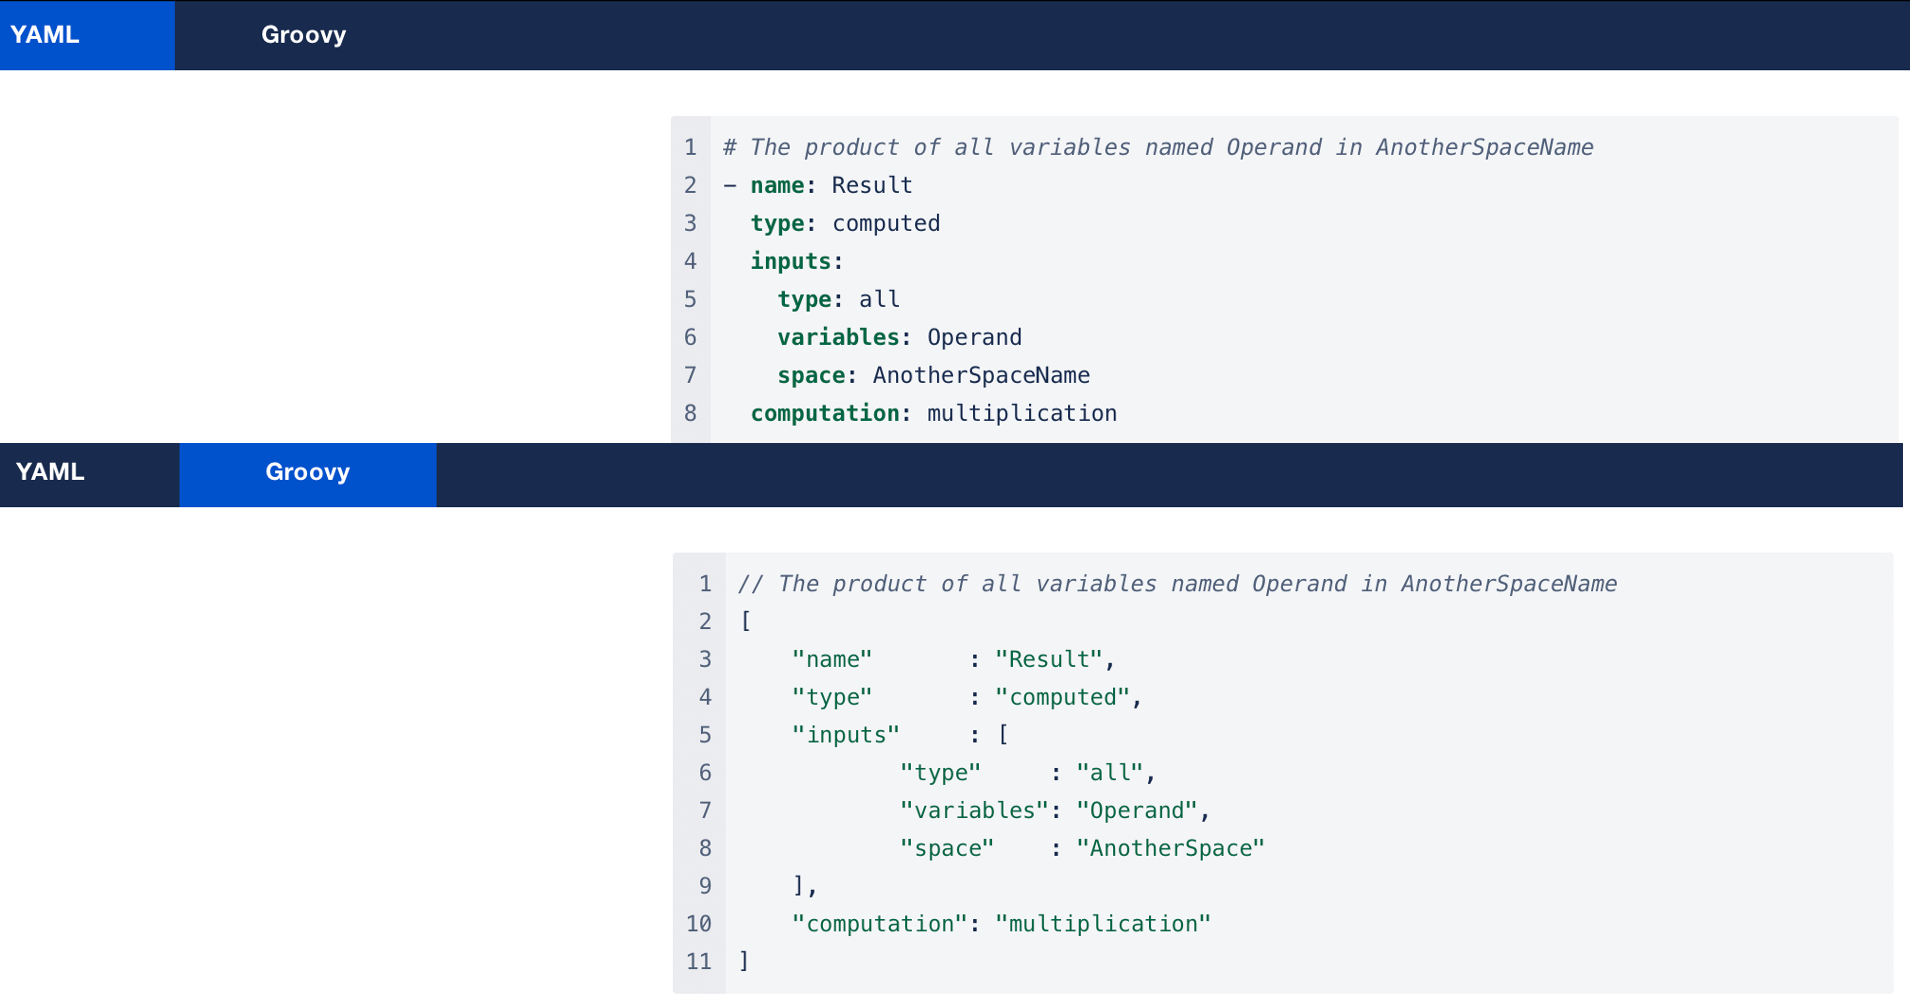This screenshot has width=1910, height=1006.
Task: Click 'computation: multiplication' in the YAML block
Action: click(x=933, y=413)
